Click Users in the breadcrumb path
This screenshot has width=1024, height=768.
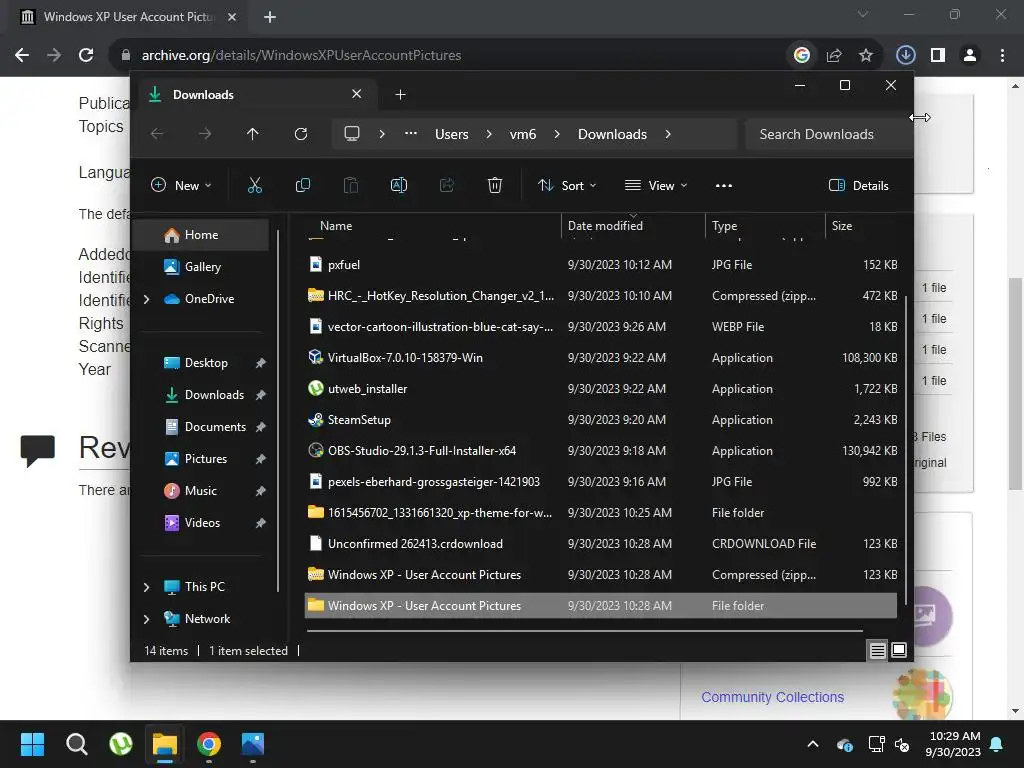pyautogui.click(x=452, y=134)
